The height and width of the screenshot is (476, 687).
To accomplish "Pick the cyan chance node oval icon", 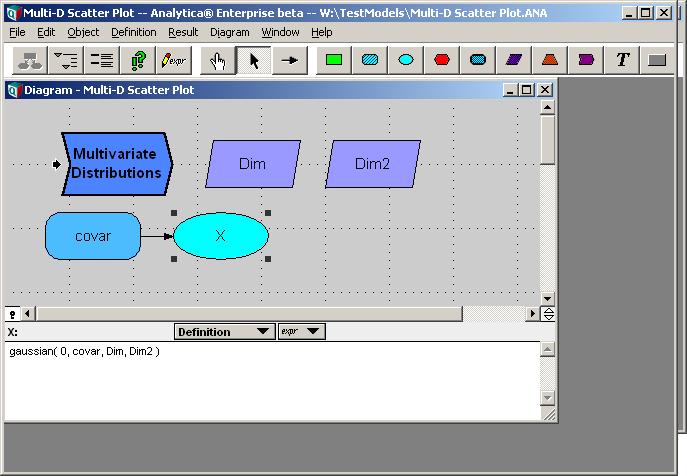I will click(x=406, y=60).
